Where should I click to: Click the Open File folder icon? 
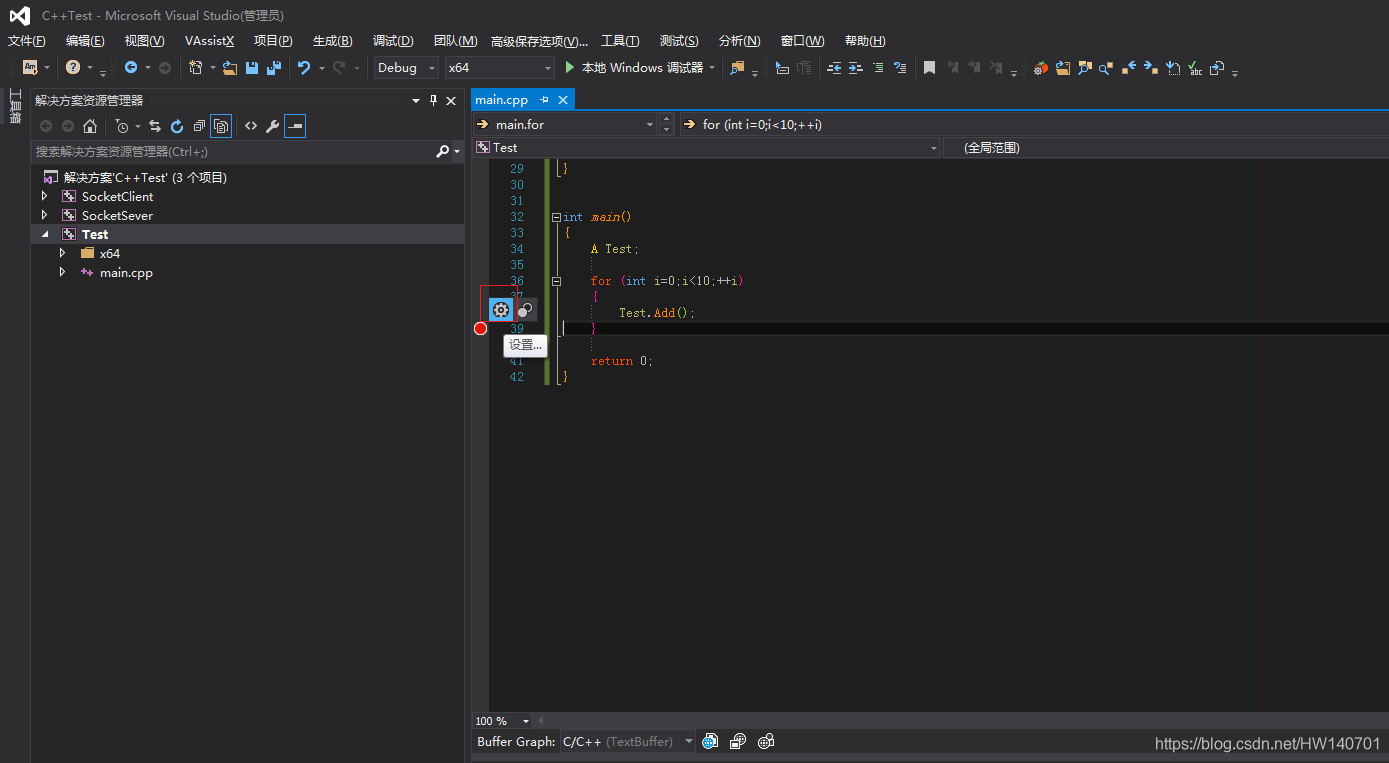click(x=230, y=68)
